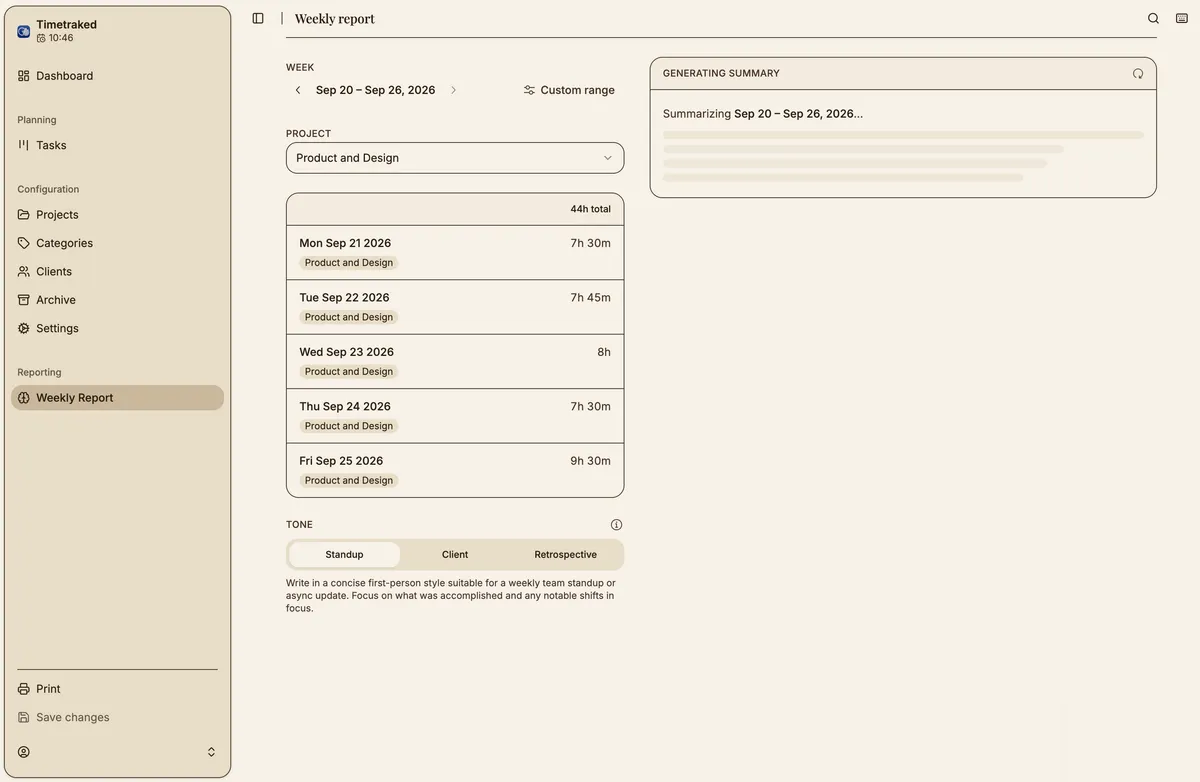Open the Tasks page
Image resolution: width=1200 pixels, height=782 pixels.
click(x=117, y=145)
